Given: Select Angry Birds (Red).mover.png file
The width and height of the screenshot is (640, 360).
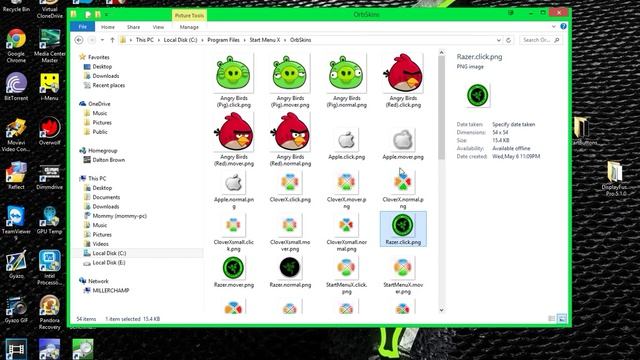Looking at the screenshot, I should tap(233, 140).
